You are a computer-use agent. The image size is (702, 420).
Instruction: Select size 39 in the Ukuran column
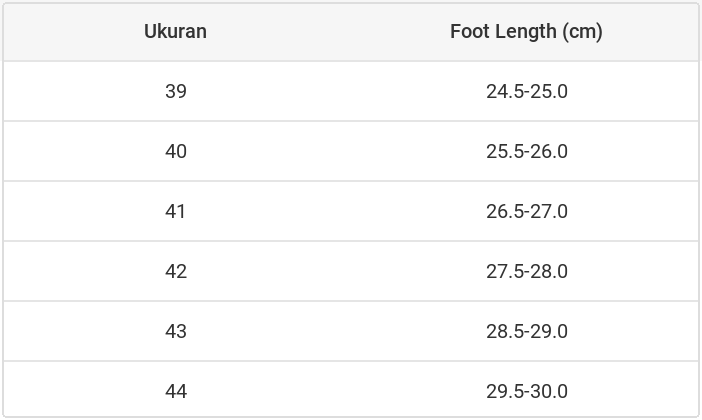[176, 91]
